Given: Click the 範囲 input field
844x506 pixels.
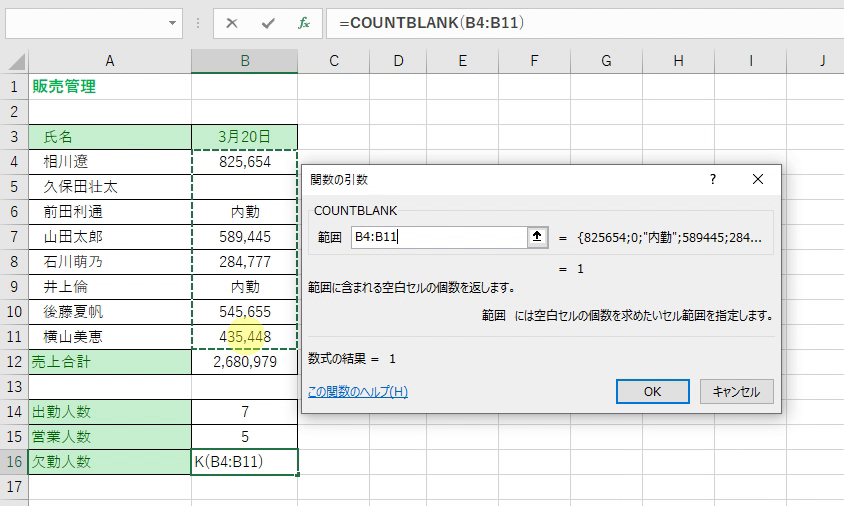Looking at the screenshot, I should [x=438, y=237].
